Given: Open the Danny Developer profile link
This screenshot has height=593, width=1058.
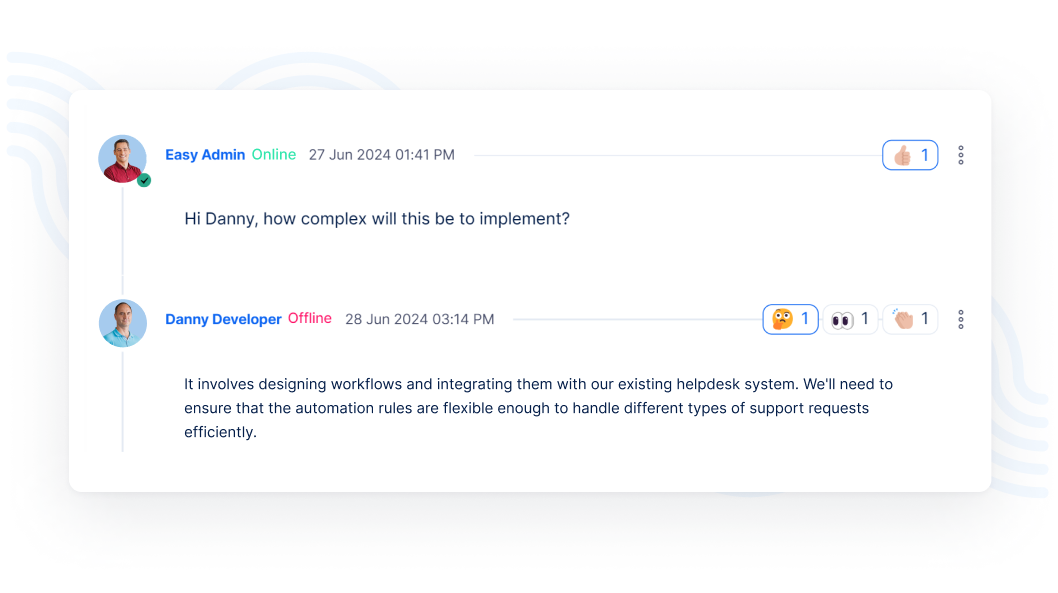Looking at the screenshot, I should (223, 319).
